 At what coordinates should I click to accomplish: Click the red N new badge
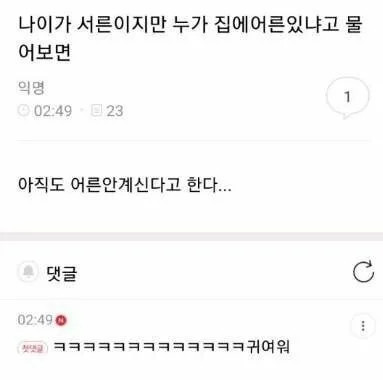(61, 320)
